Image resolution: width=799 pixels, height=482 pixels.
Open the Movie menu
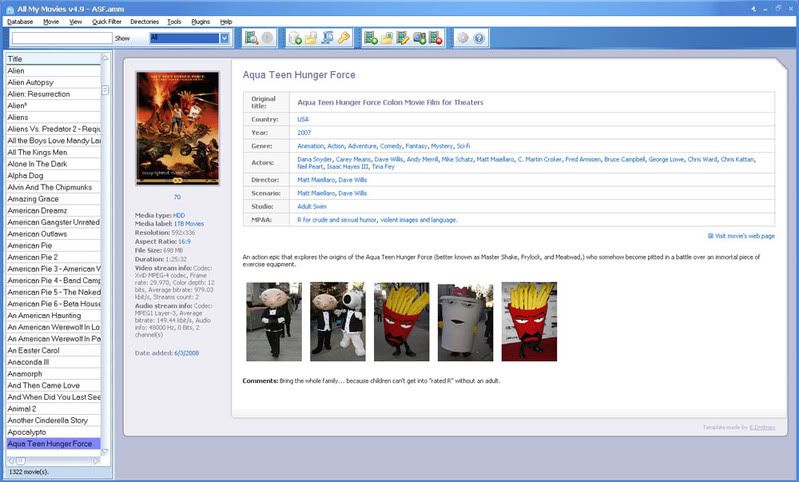pyautogui.click(x=51, y=21)
